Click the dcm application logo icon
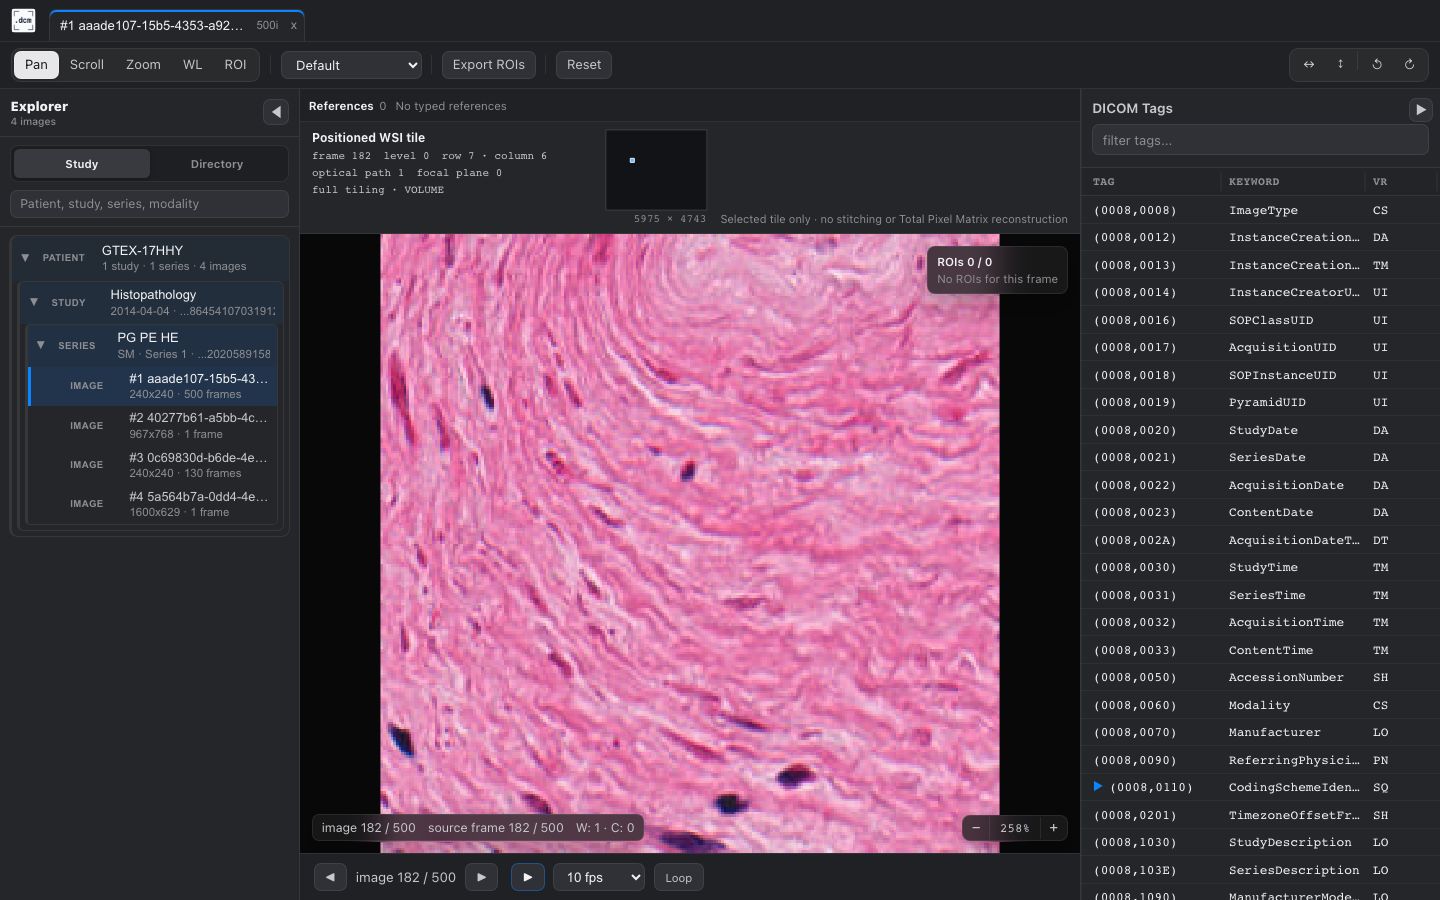The image size is (1440, 900). pos(23,21)
